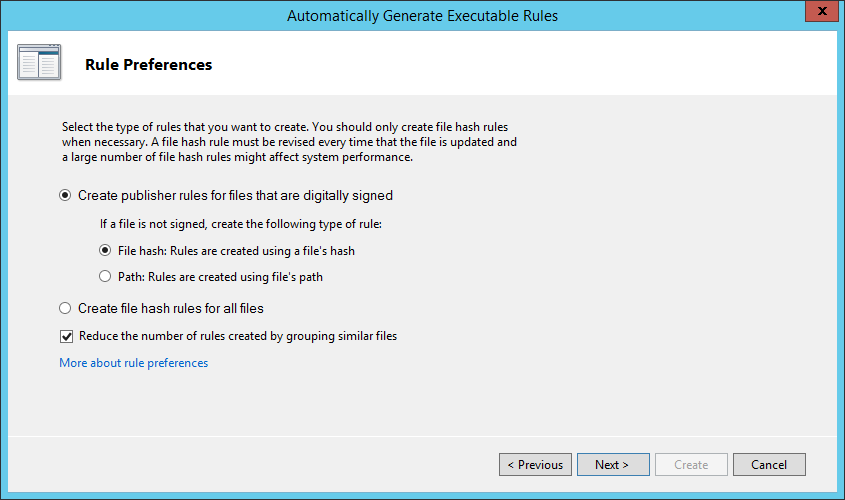Go back with the Previous button

click(x=535, y=464)
